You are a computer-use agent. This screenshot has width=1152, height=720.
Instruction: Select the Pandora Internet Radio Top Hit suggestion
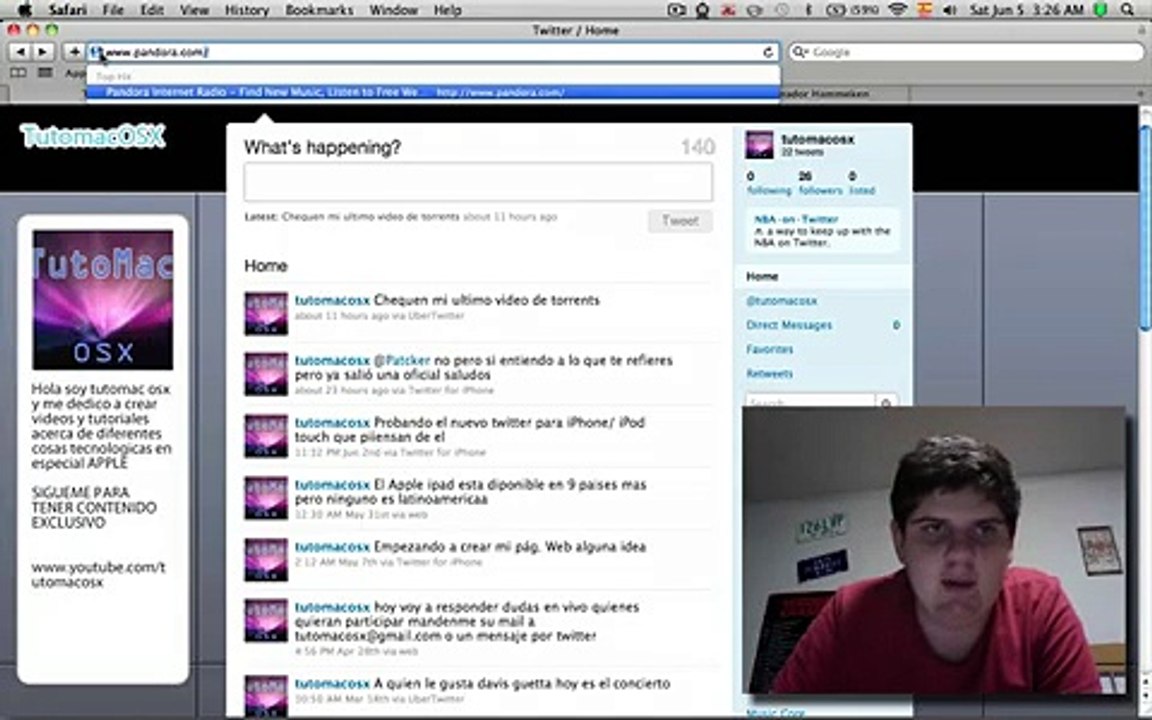433,92
